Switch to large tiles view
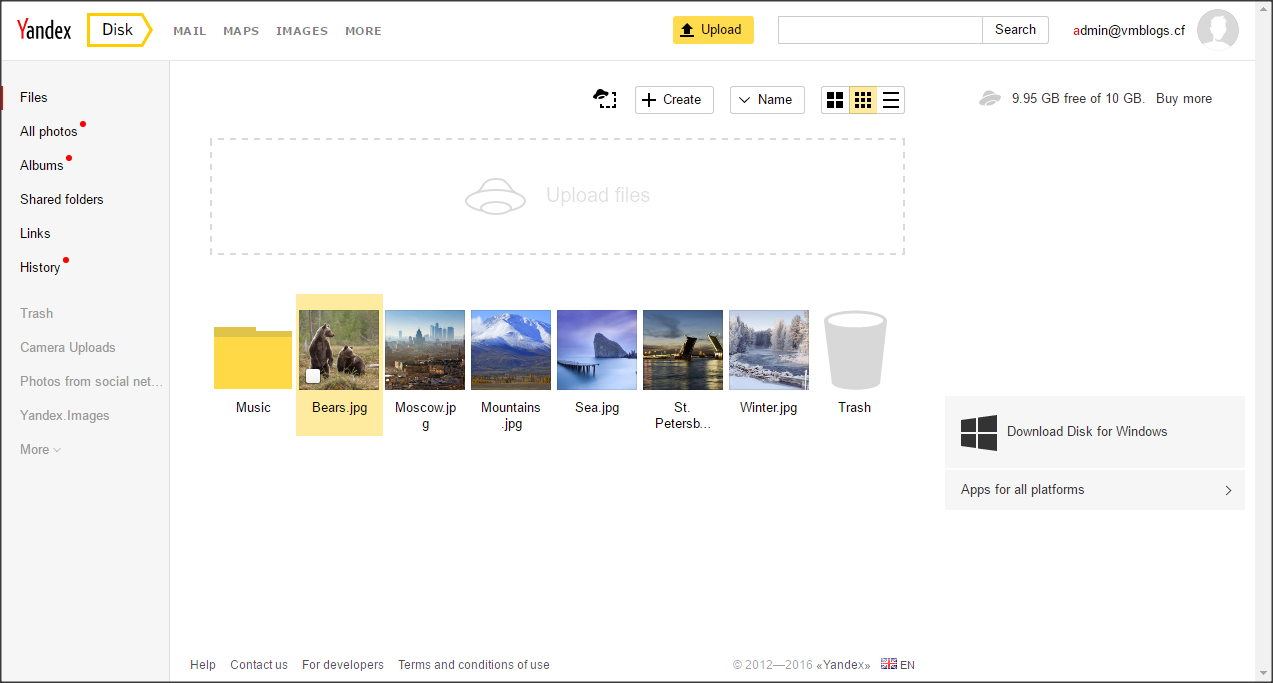This screenshot has height=683, width=1273. tap(835, 100)
